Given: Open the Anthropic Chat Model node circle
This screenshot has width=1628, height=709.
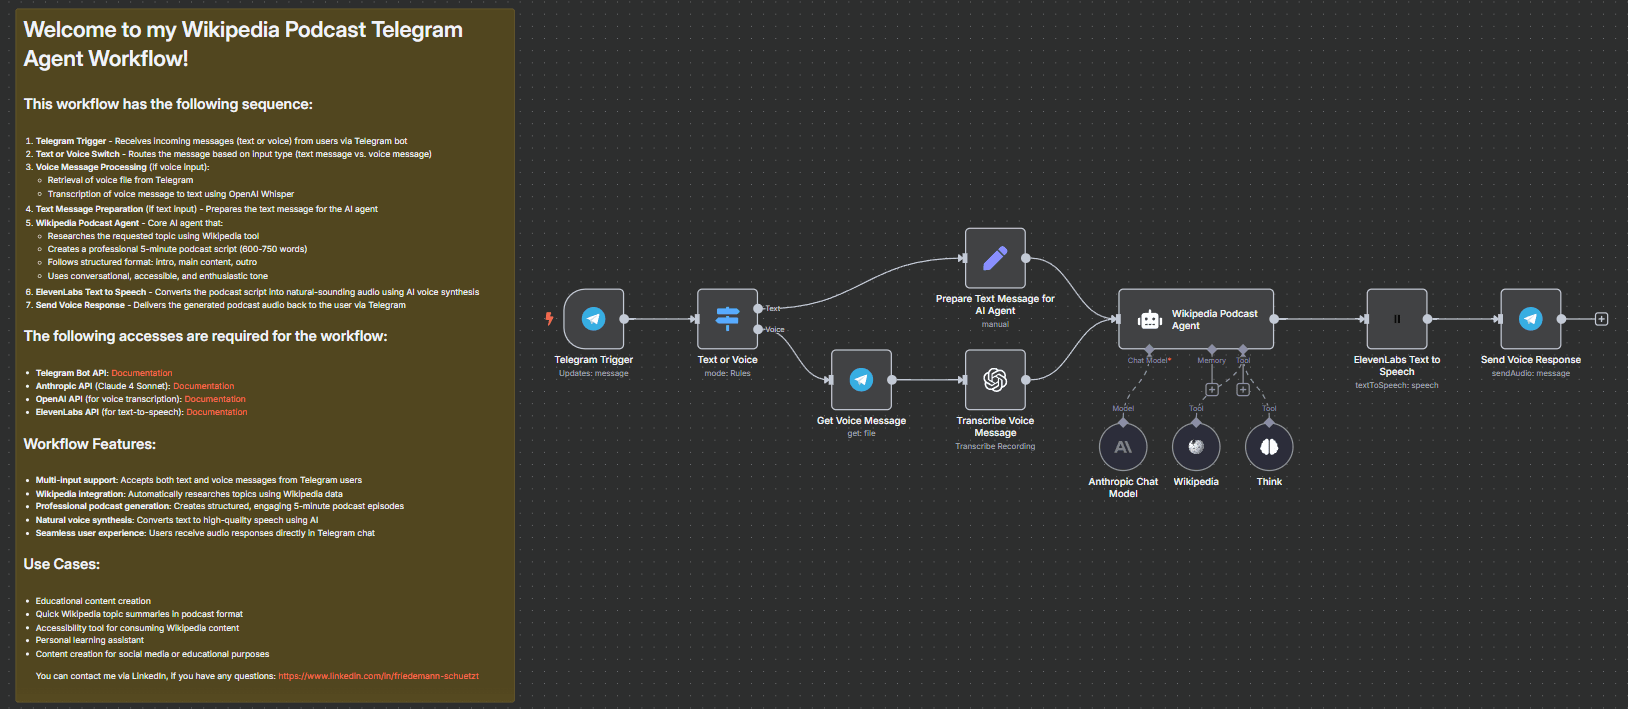Looking at the screenshot, I should click(x=1123, y=447).
